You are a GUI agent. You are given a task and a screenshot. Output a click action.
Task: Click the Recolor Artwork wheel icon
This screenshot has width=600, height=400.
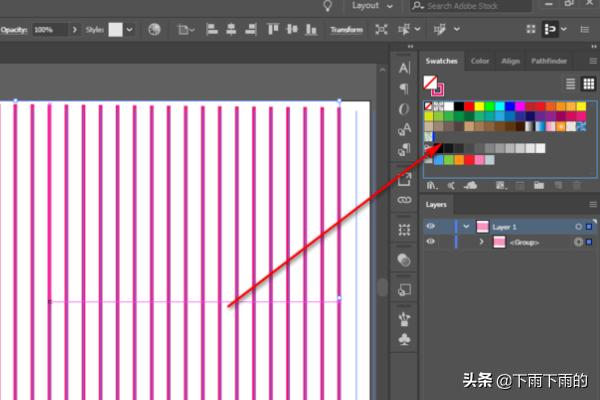point(154,30)
